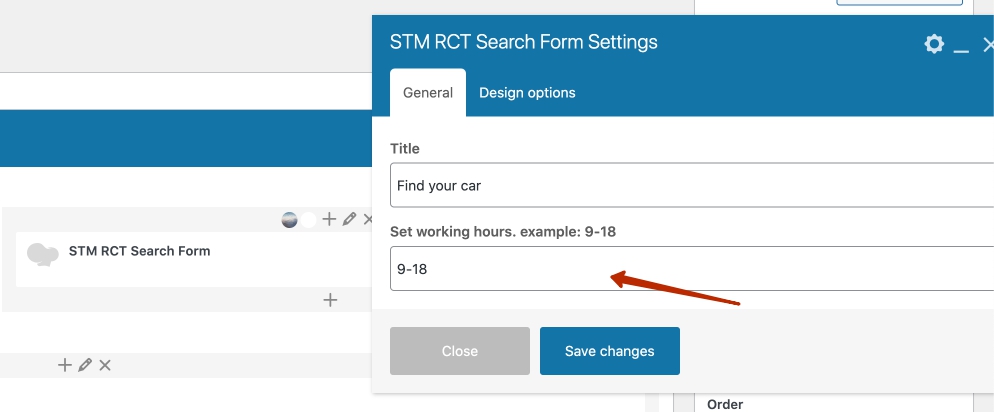Focus the working hours field showing 9-18

tap(690, 269)
